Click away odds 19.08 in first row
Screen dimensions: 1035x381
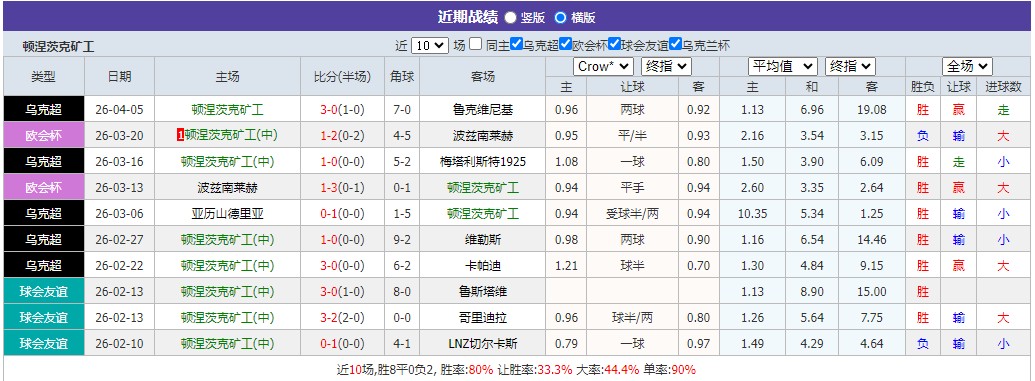871,110
